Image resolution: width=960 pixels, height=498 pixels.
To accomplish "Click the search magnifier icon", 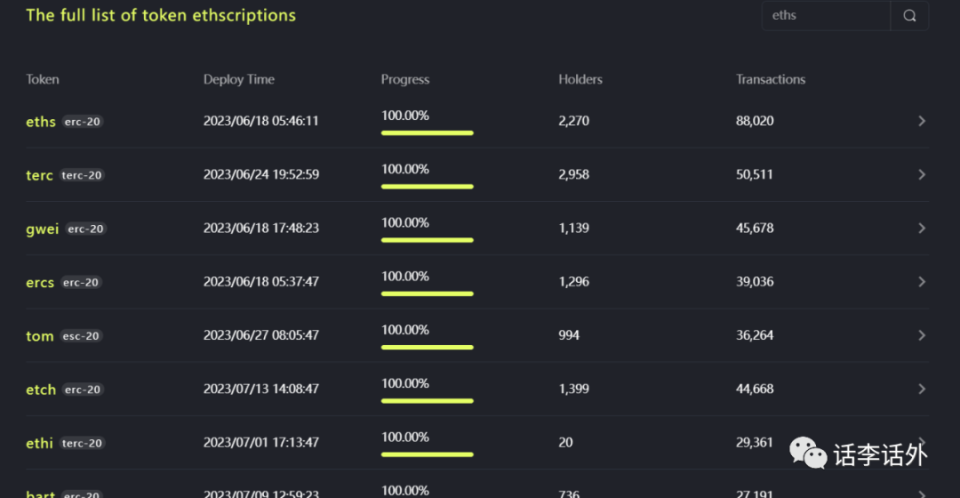I will click(x=909, y=16).
